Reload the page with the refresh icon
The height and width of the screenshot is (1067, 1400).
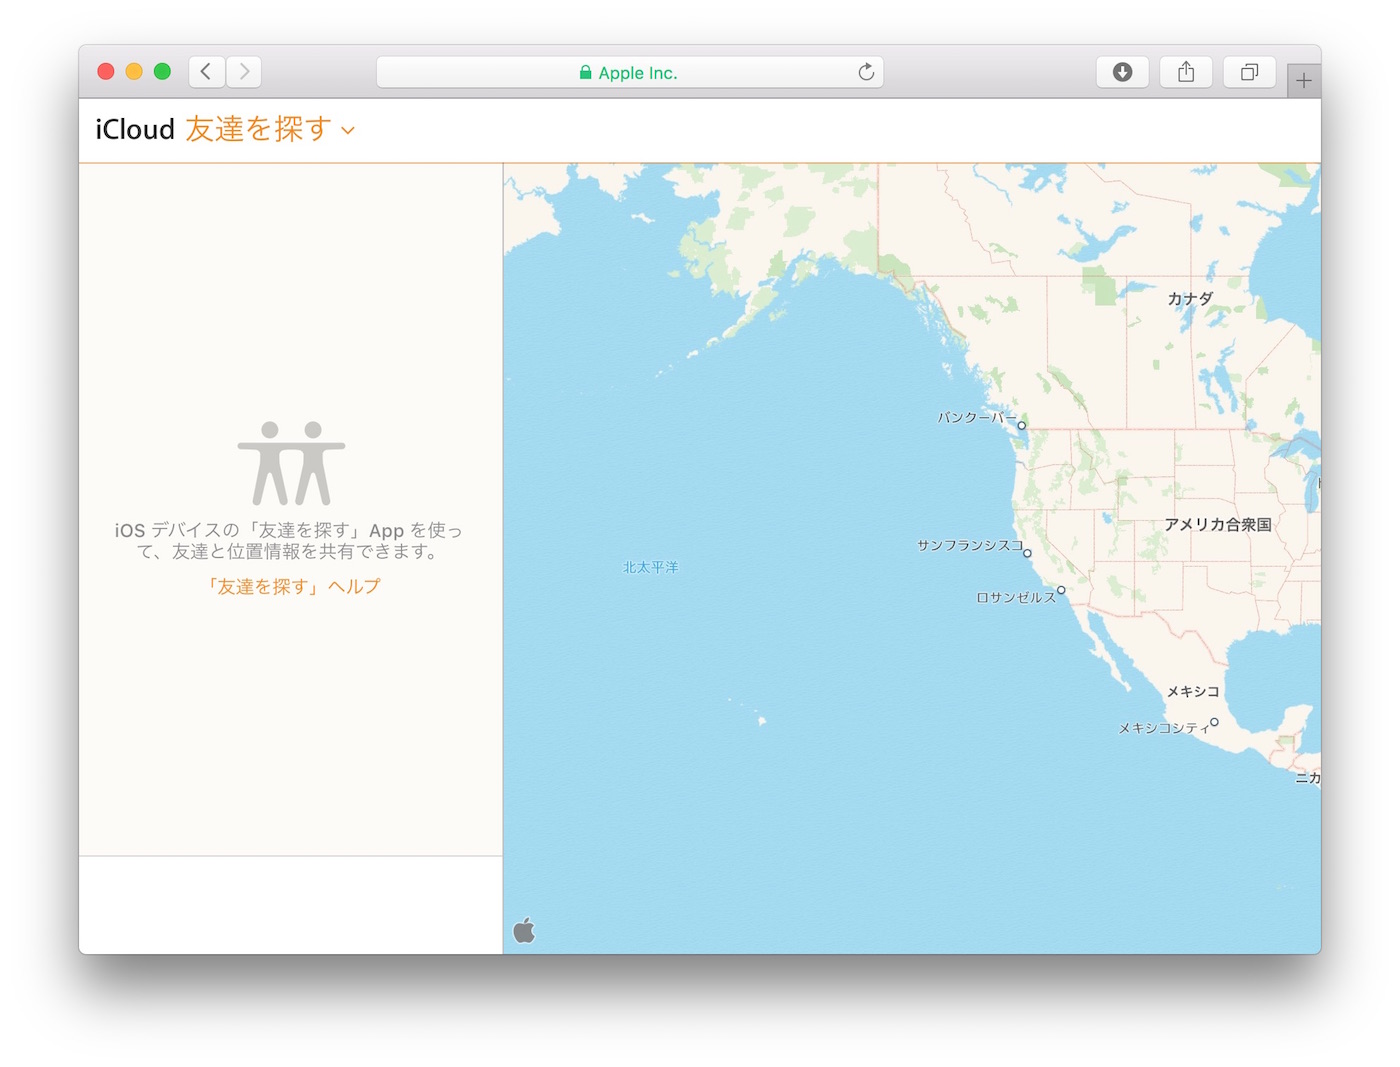[866, 72]
